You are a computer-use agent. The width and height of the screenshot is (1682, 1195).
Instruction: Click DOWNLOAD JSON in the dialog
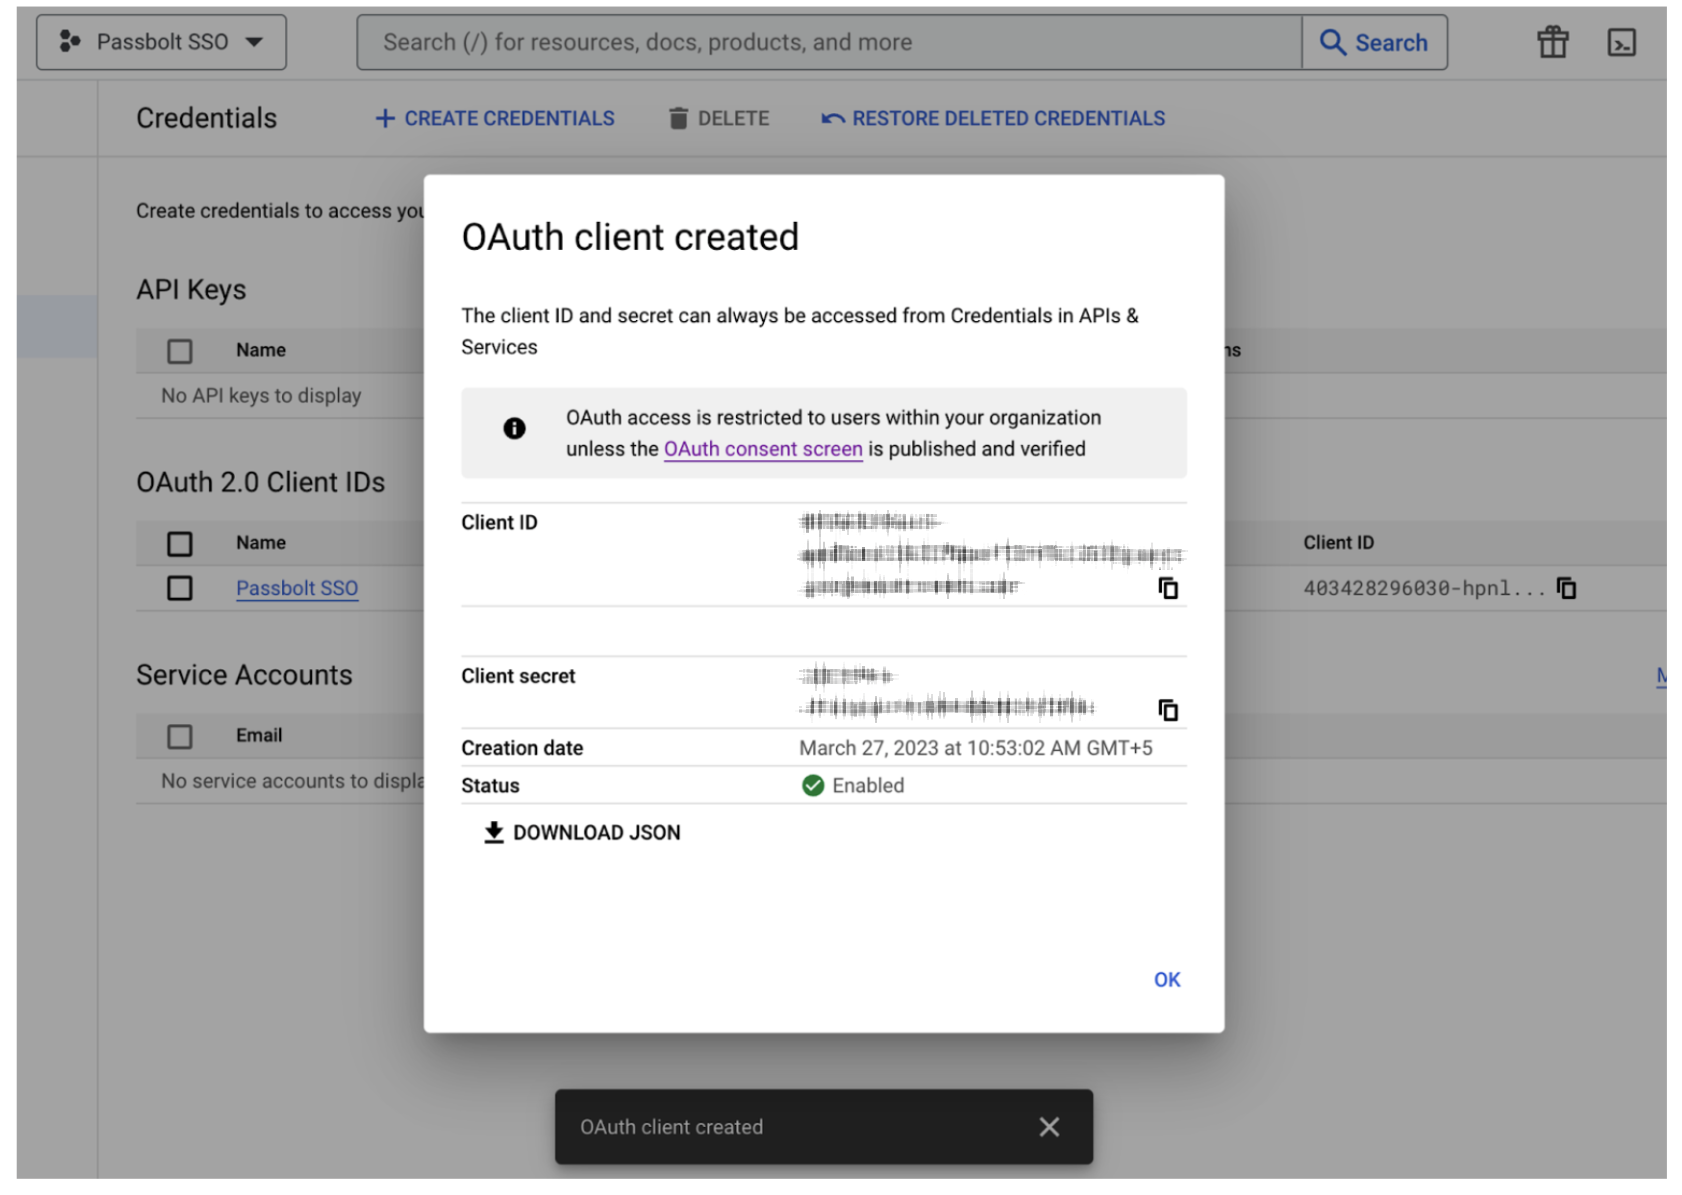582,832
